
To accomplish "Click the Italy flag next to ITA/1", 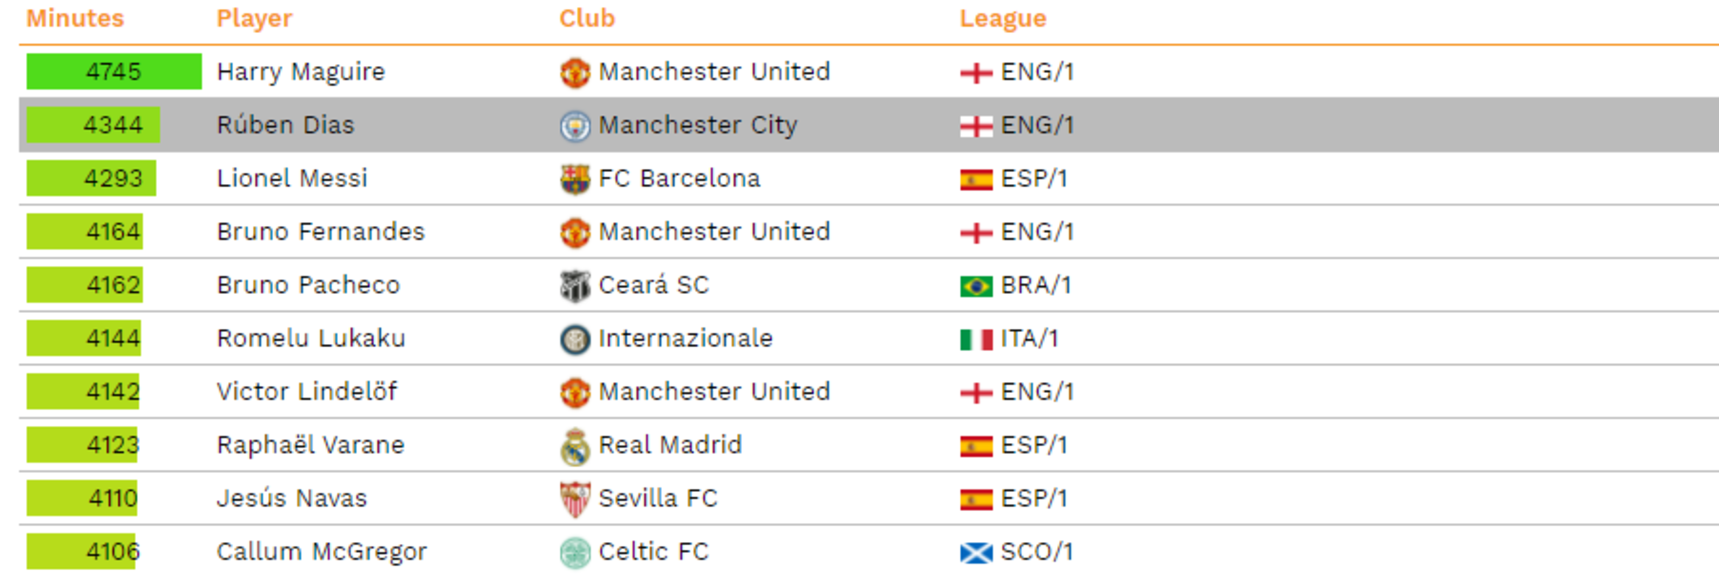I will click(x=976, y=339).
